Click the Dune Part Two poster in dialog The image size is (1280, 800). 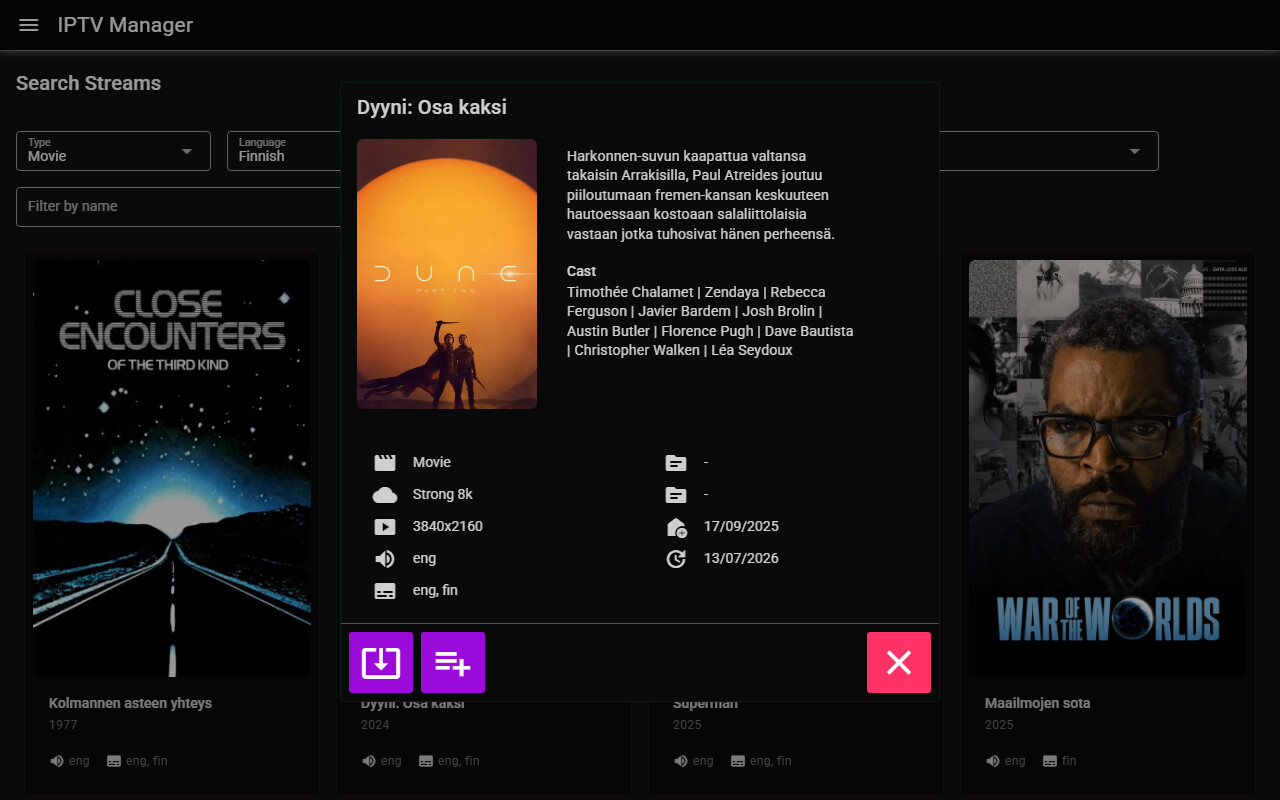tap(447, 274)
